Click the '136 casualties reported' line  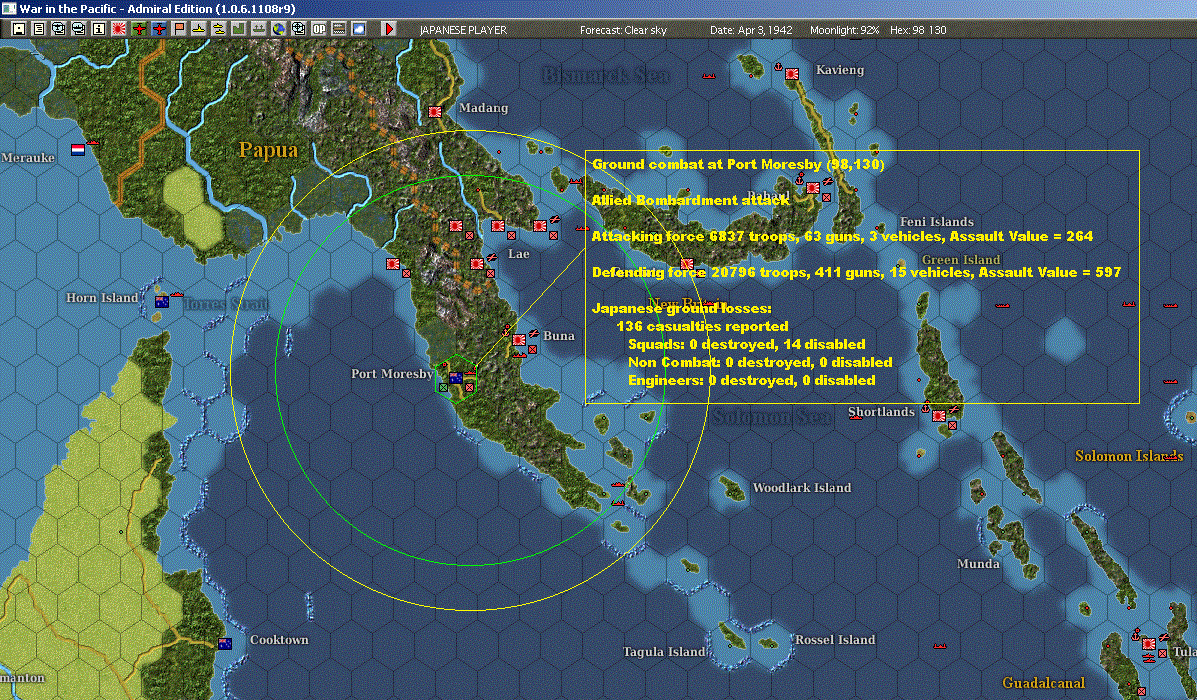702,326
